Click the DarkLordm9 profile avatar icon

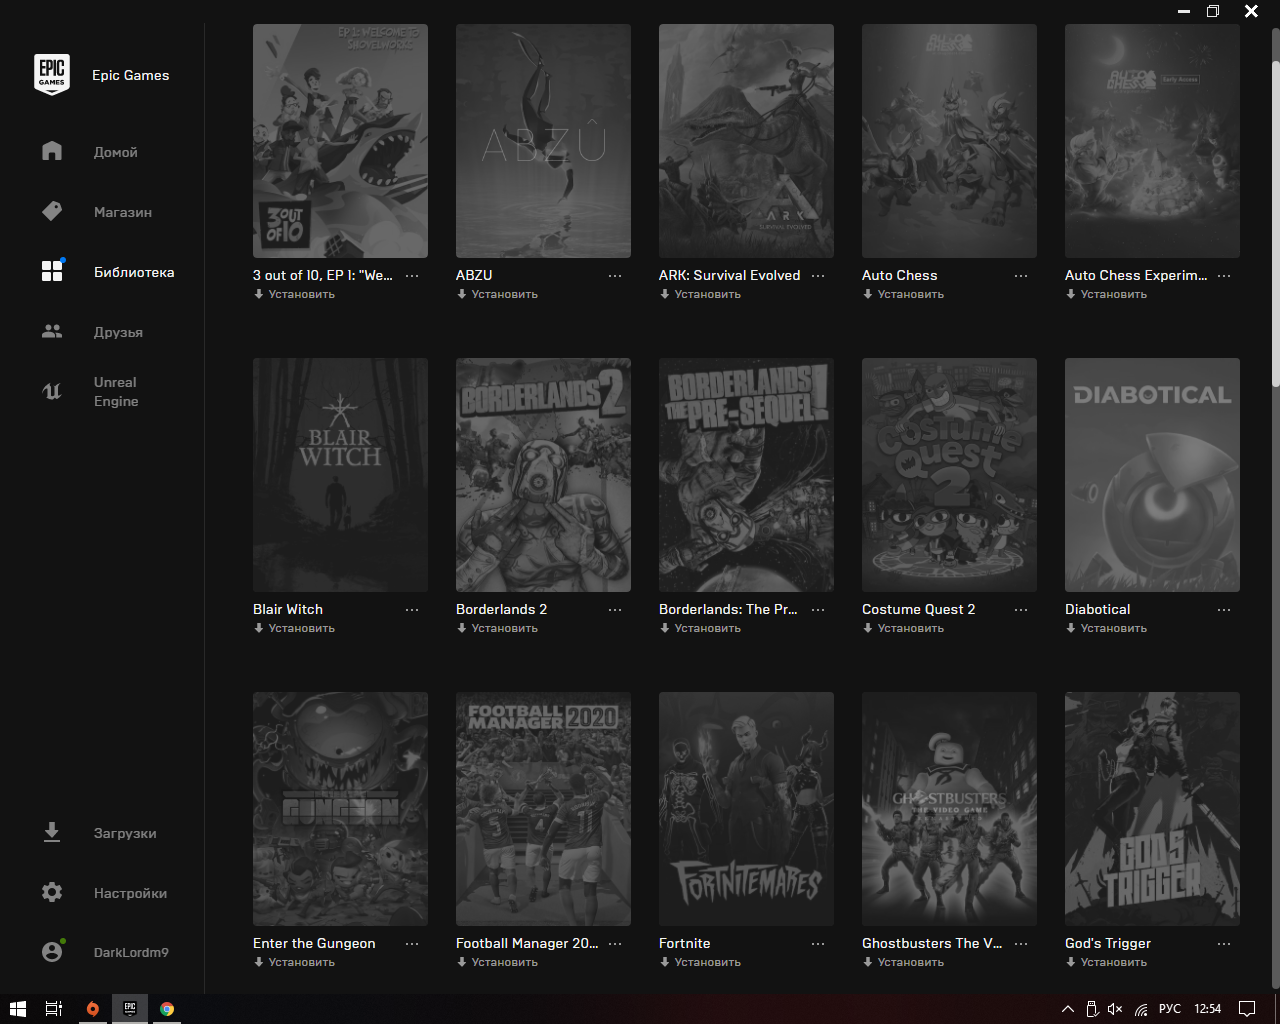(x=52, y=952)
